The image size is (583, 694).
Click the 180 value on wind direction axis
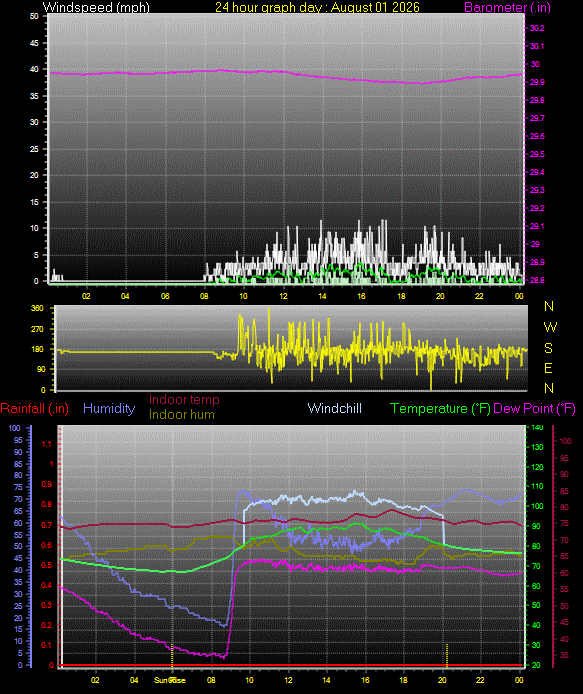[x=38, y=349]
